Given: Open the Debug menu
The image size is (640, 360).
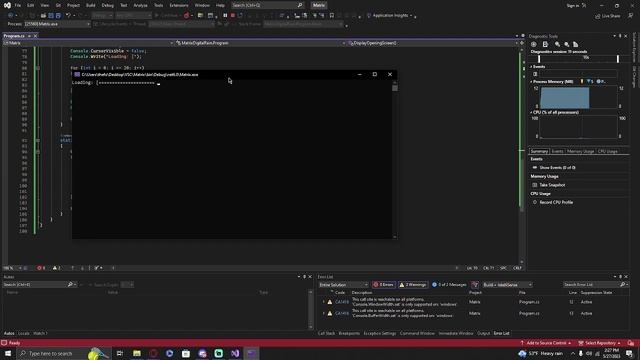Looking at the screenshot, I should (107, 5).
